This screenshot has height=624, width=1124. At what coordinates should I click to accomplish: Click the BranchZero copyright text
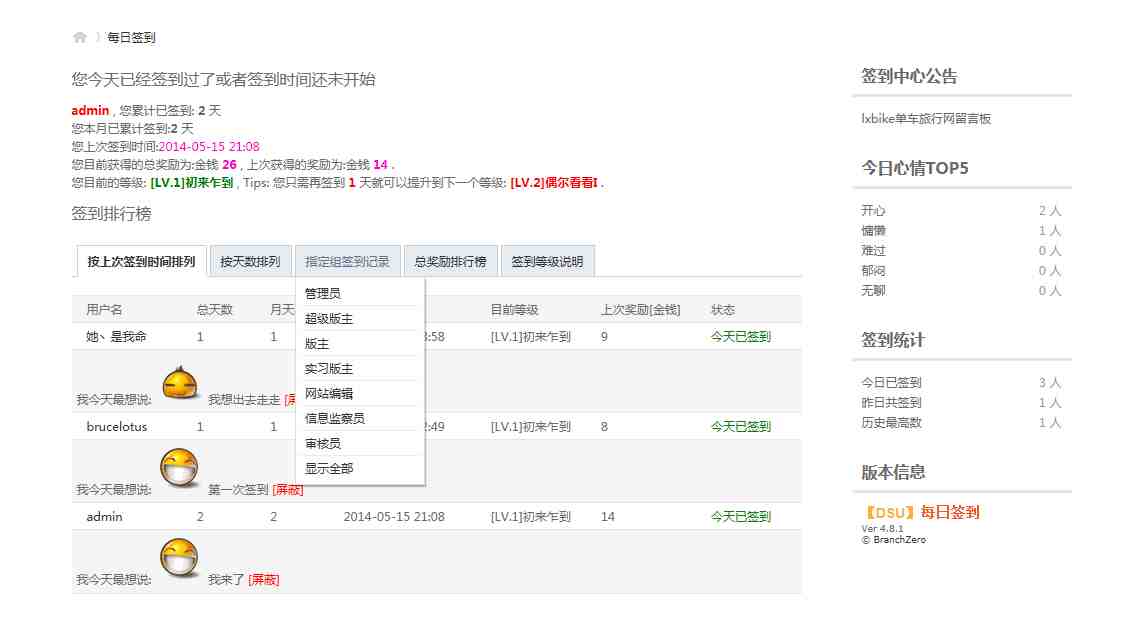[894, 540]
